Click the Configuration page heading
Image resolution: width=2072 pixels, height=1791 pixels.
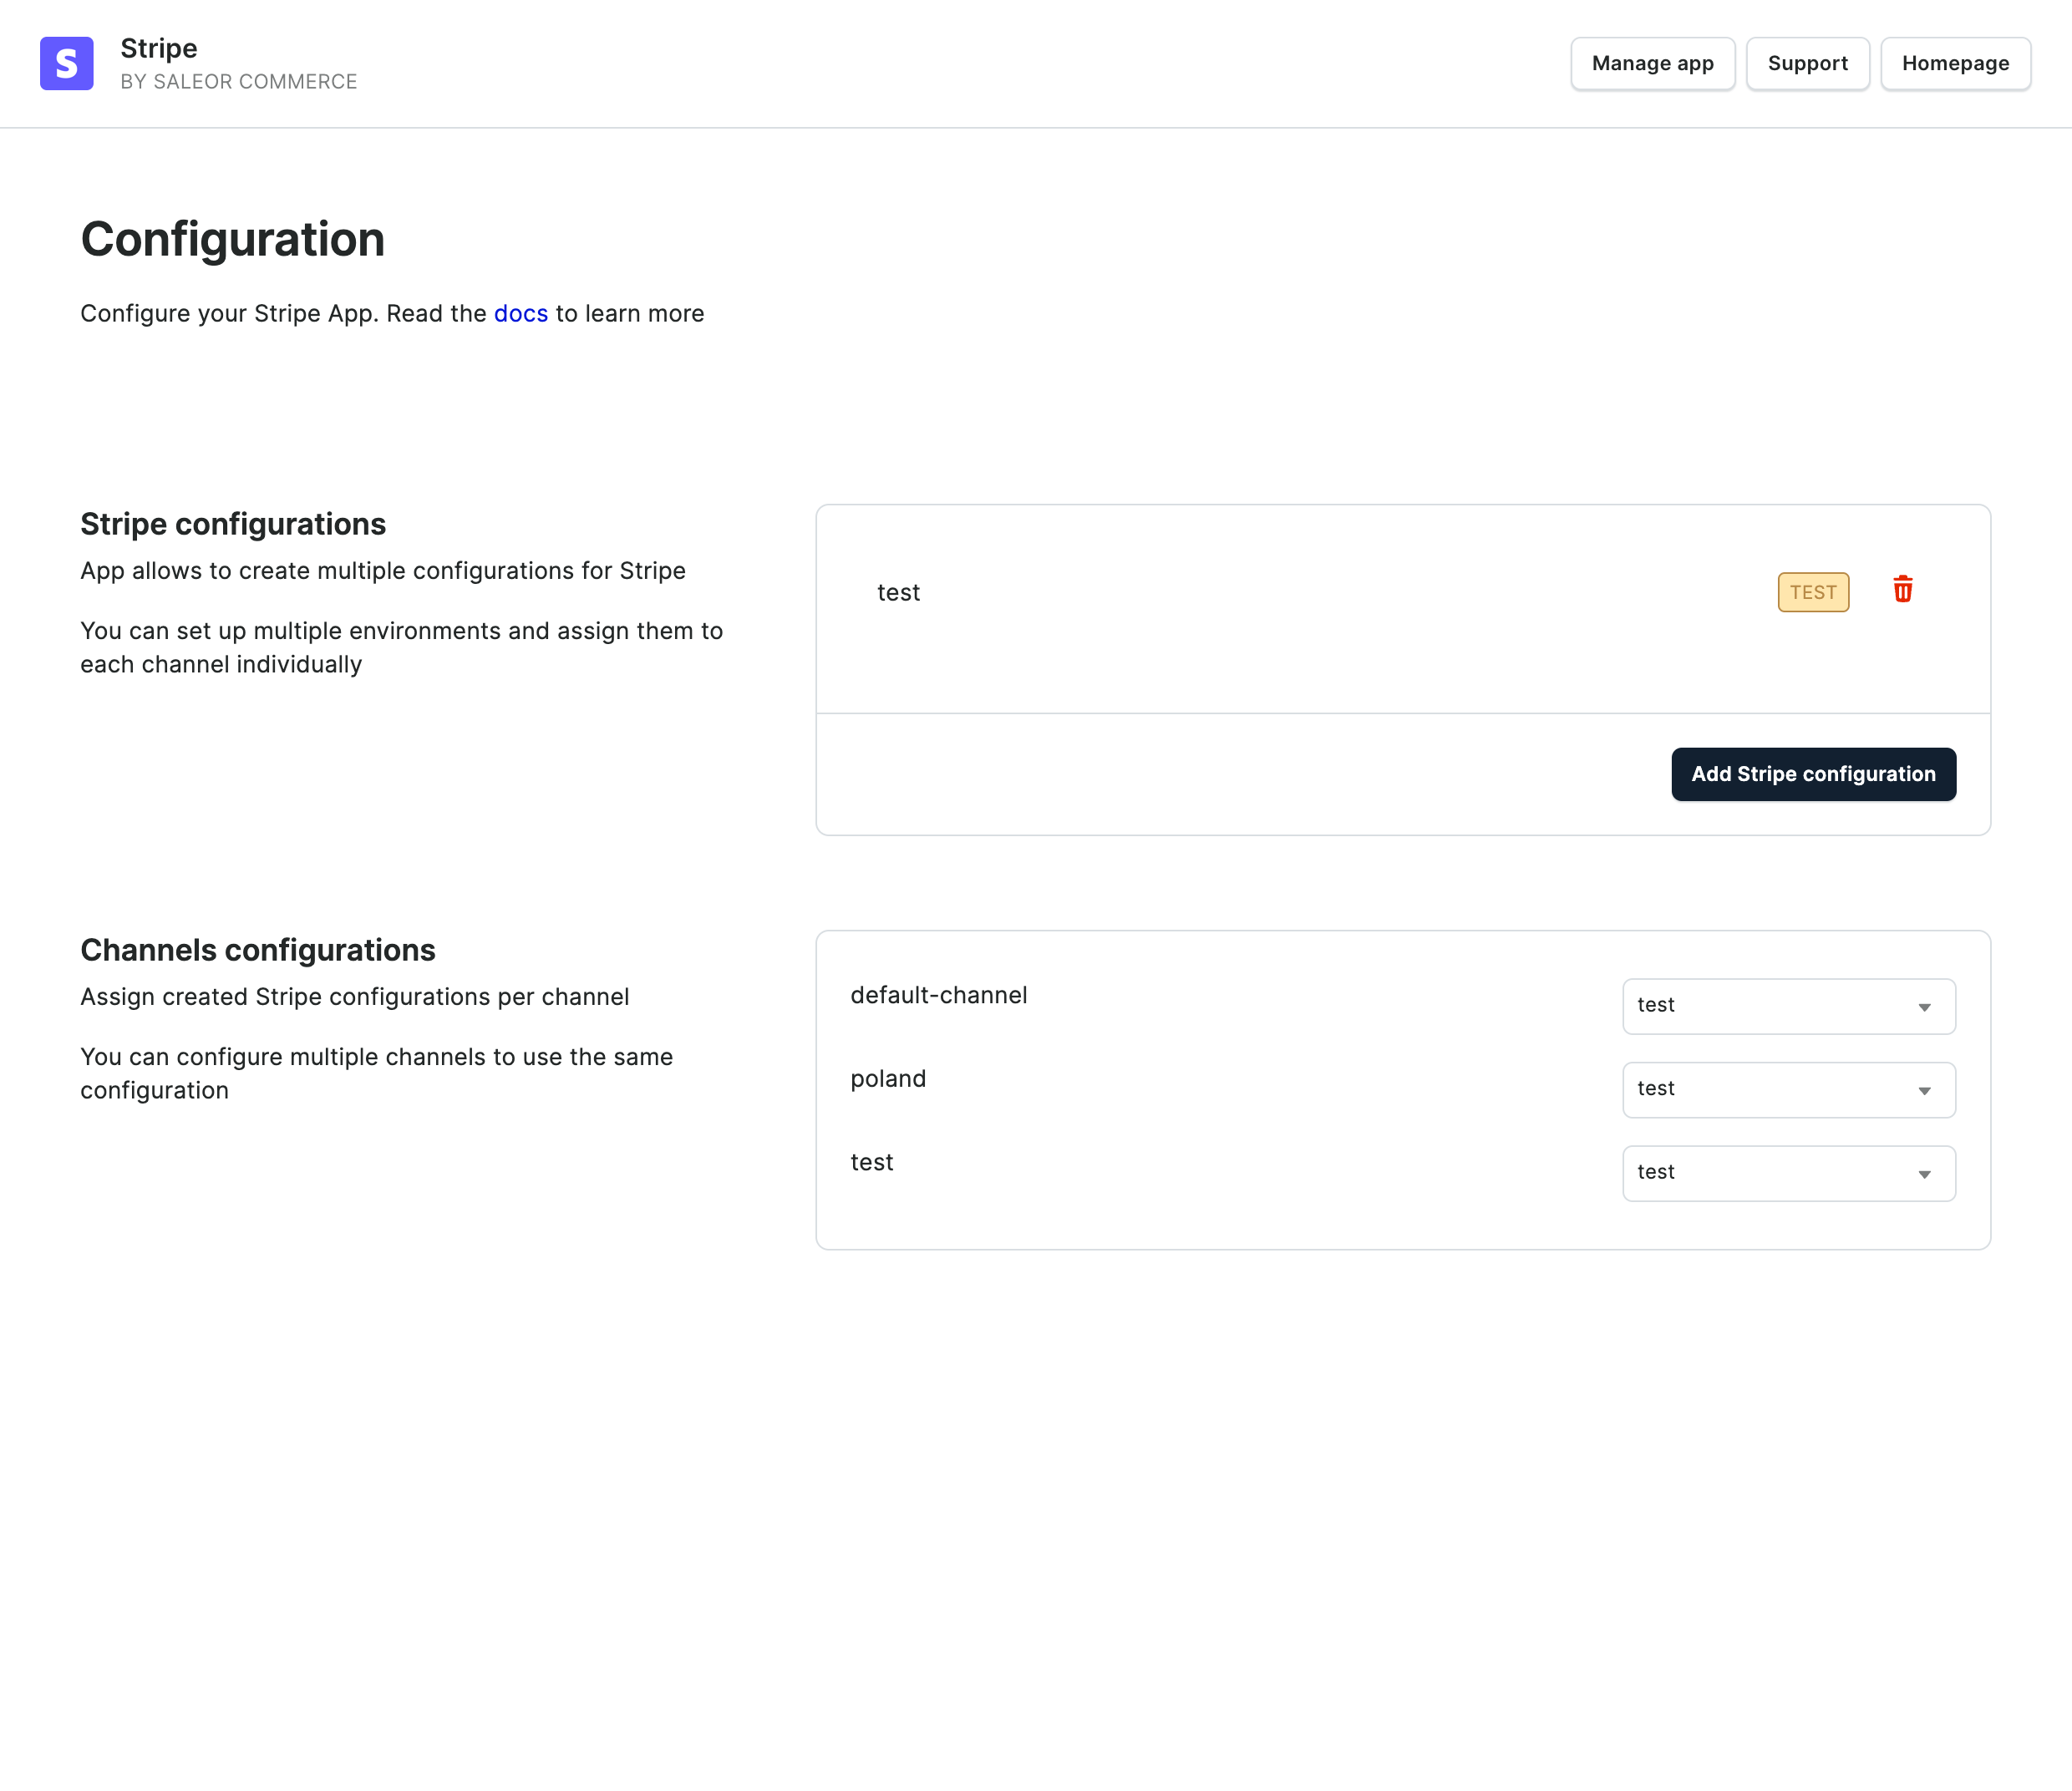point(233,238)
